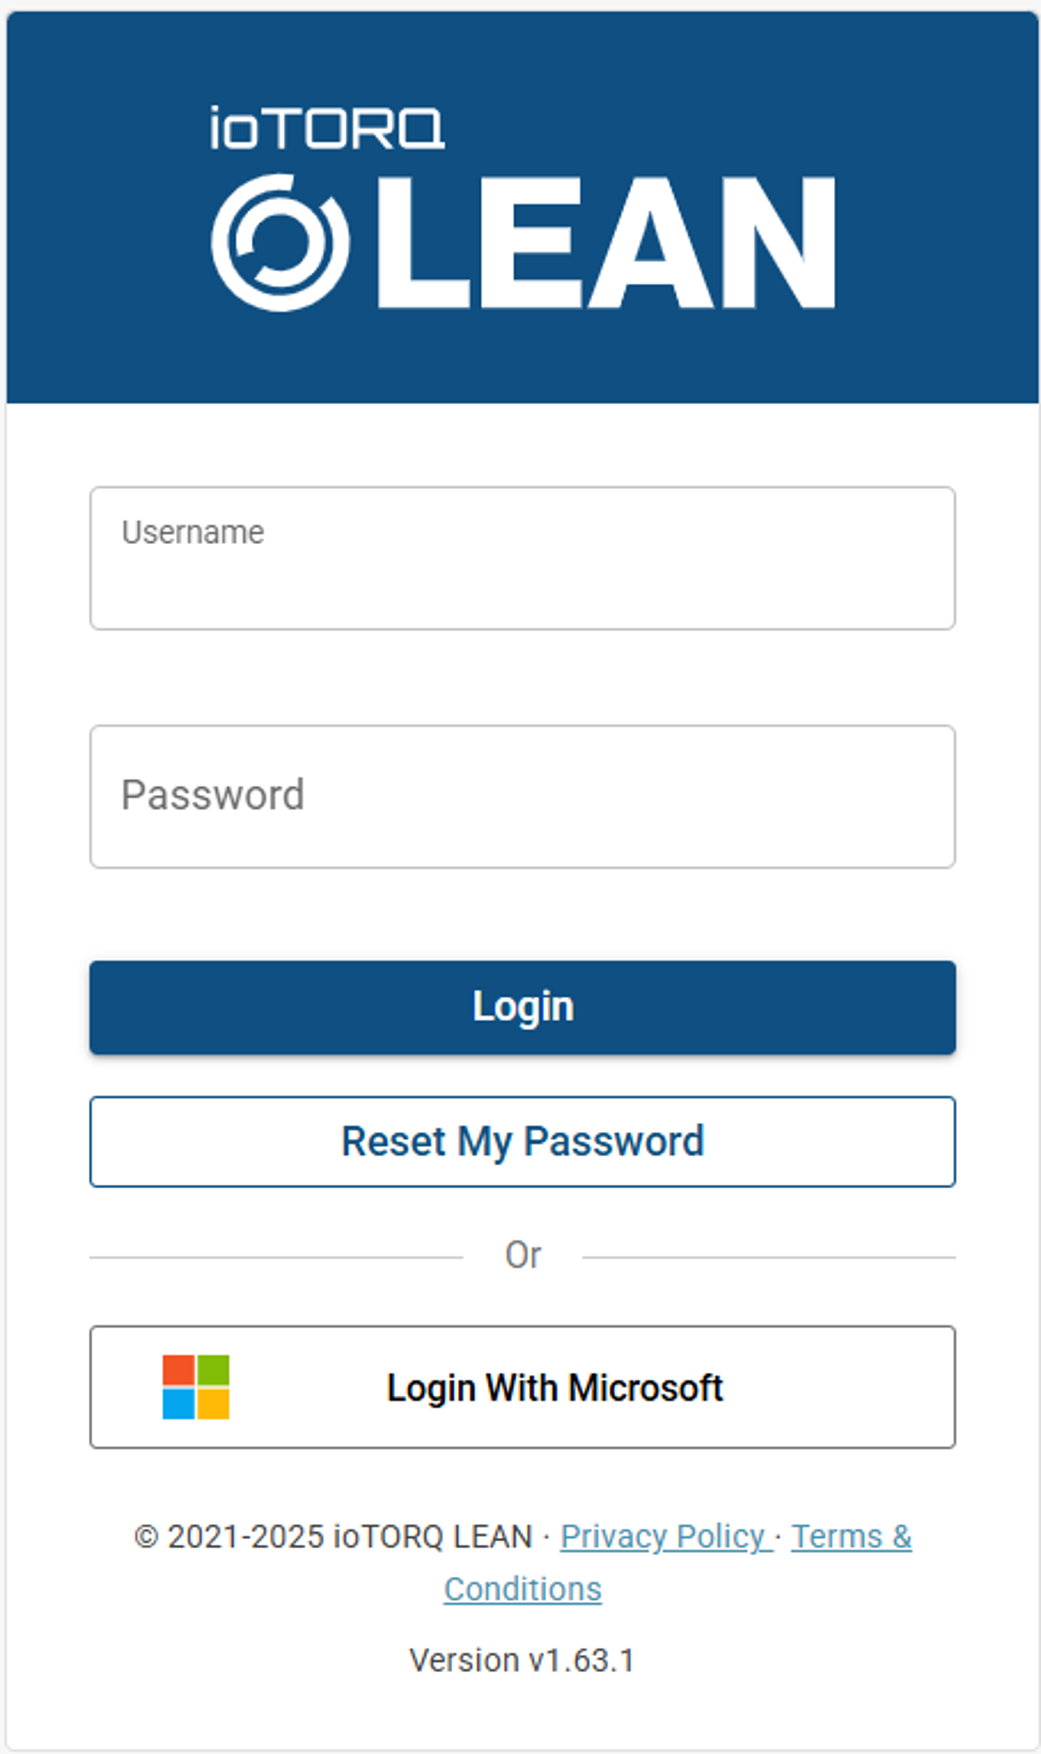Viewport: 1041px width, 1754px height.
Task: Open the Terms & link text
Action: point(851,1536)
